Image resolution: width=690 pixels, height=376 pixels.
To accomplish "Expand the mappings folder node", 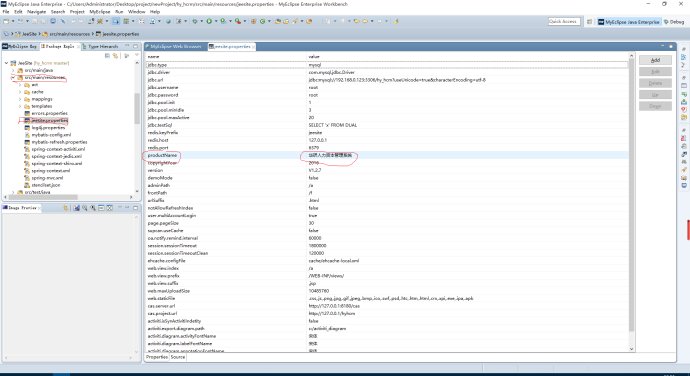I will (x=20, y=99).
